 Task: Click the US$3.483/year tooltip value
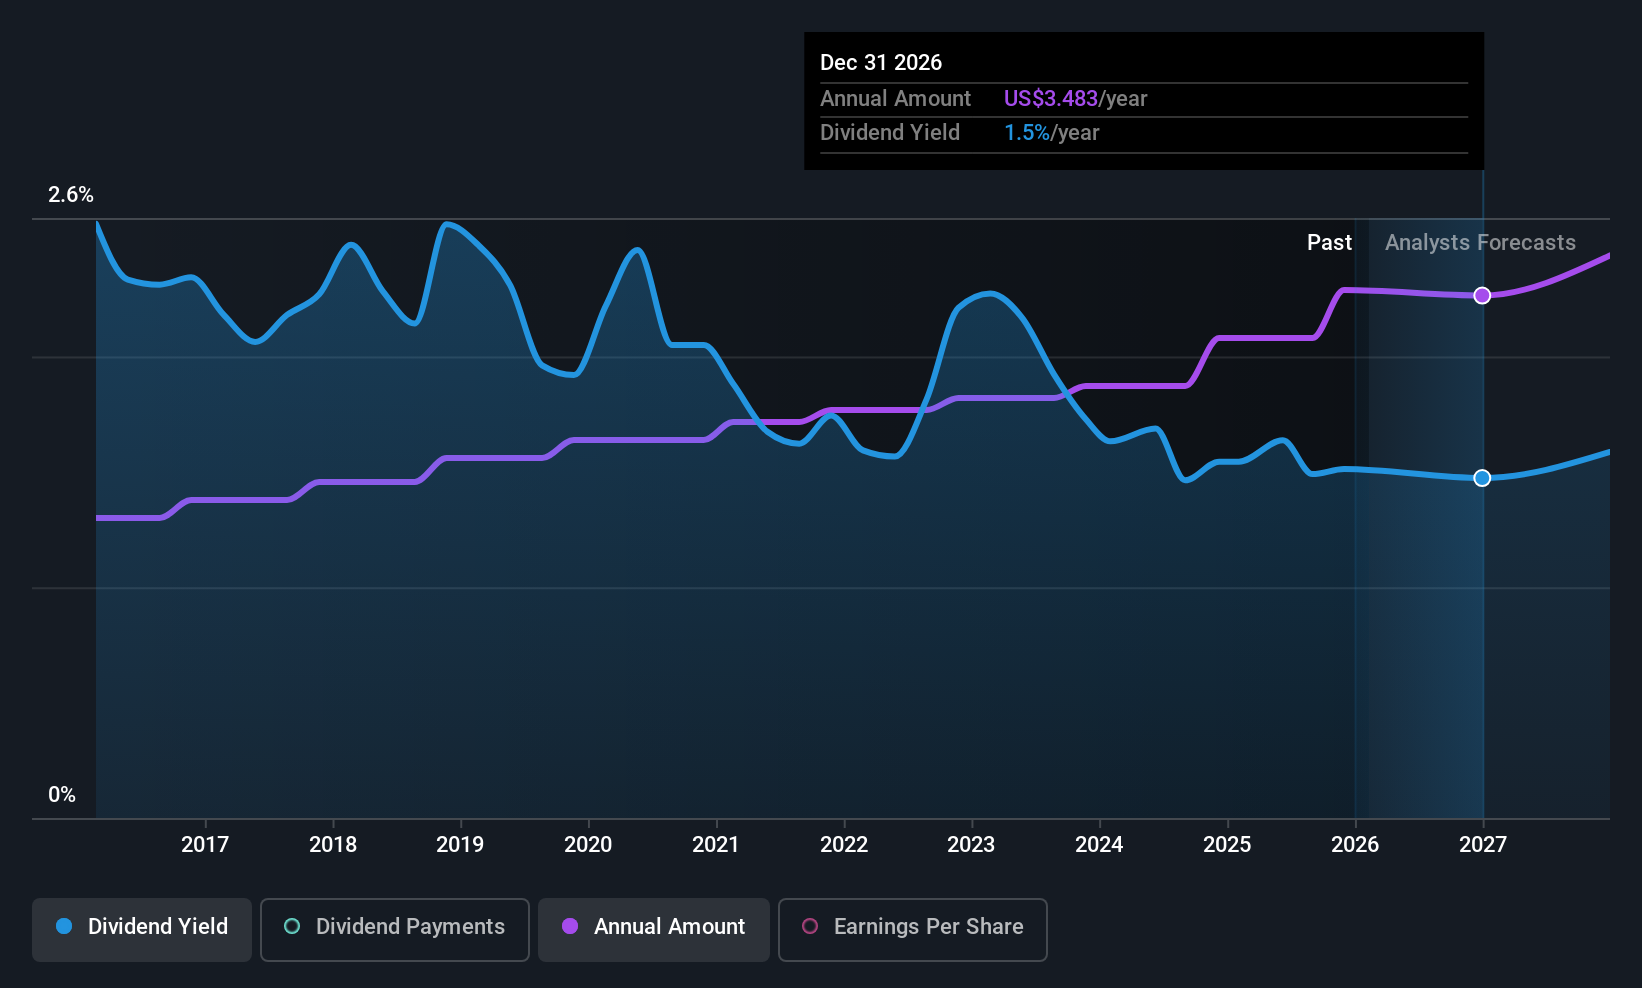tap(1075, 99)
